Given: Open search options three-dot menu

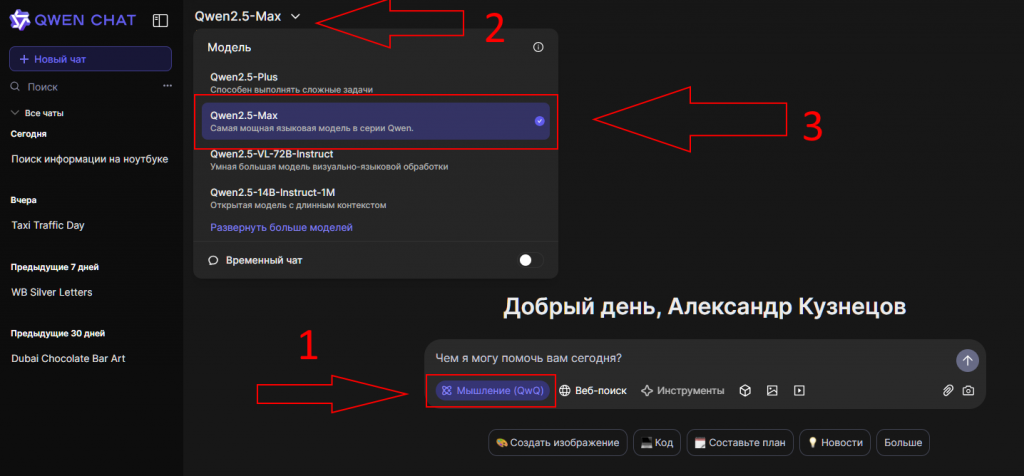Looking at the screenshot, I should click(x=167, y=86).
